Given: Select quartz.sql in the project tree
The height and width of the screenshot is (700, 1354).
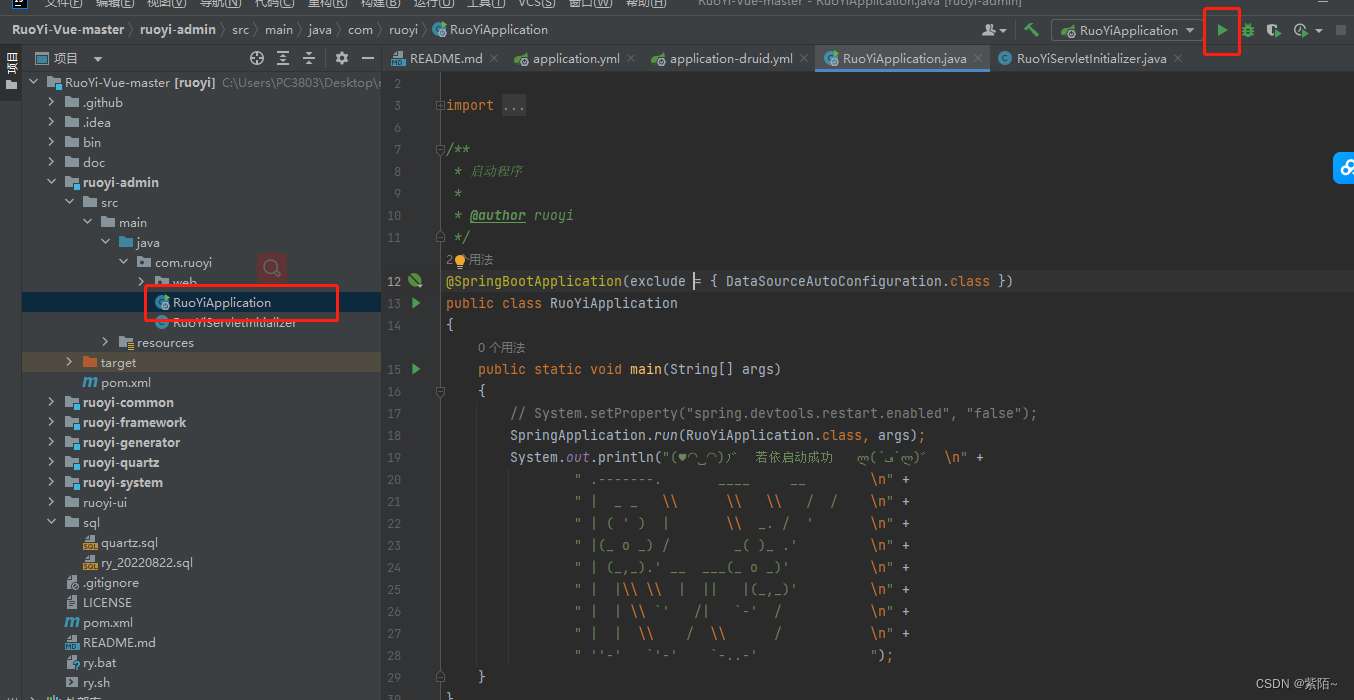Looking at the screenshot, I should 129,542.
